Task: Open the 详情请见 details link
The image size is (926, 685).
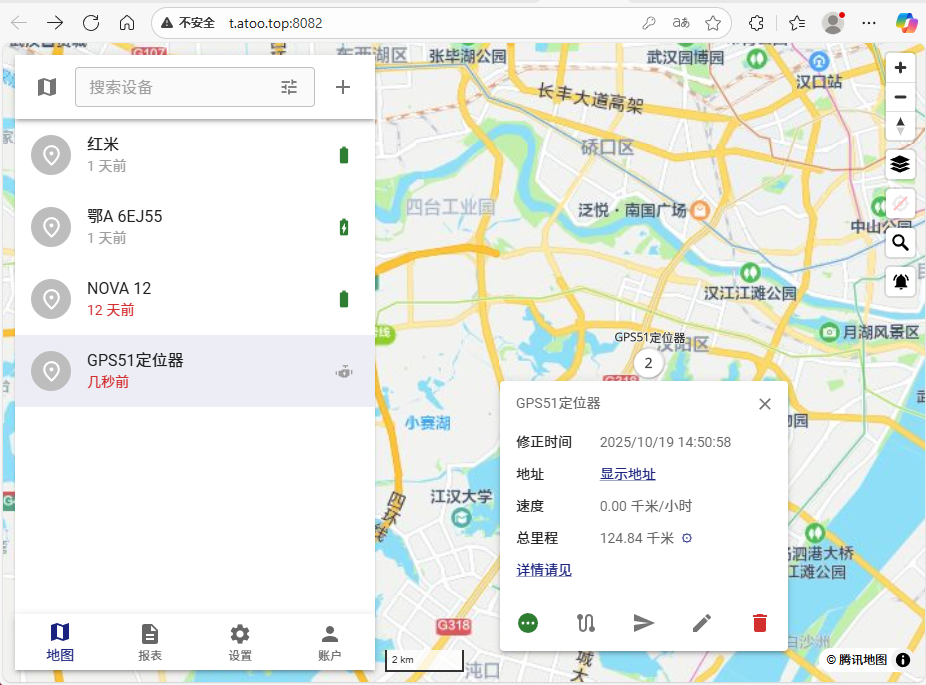Action: click(x=544, y=570)
